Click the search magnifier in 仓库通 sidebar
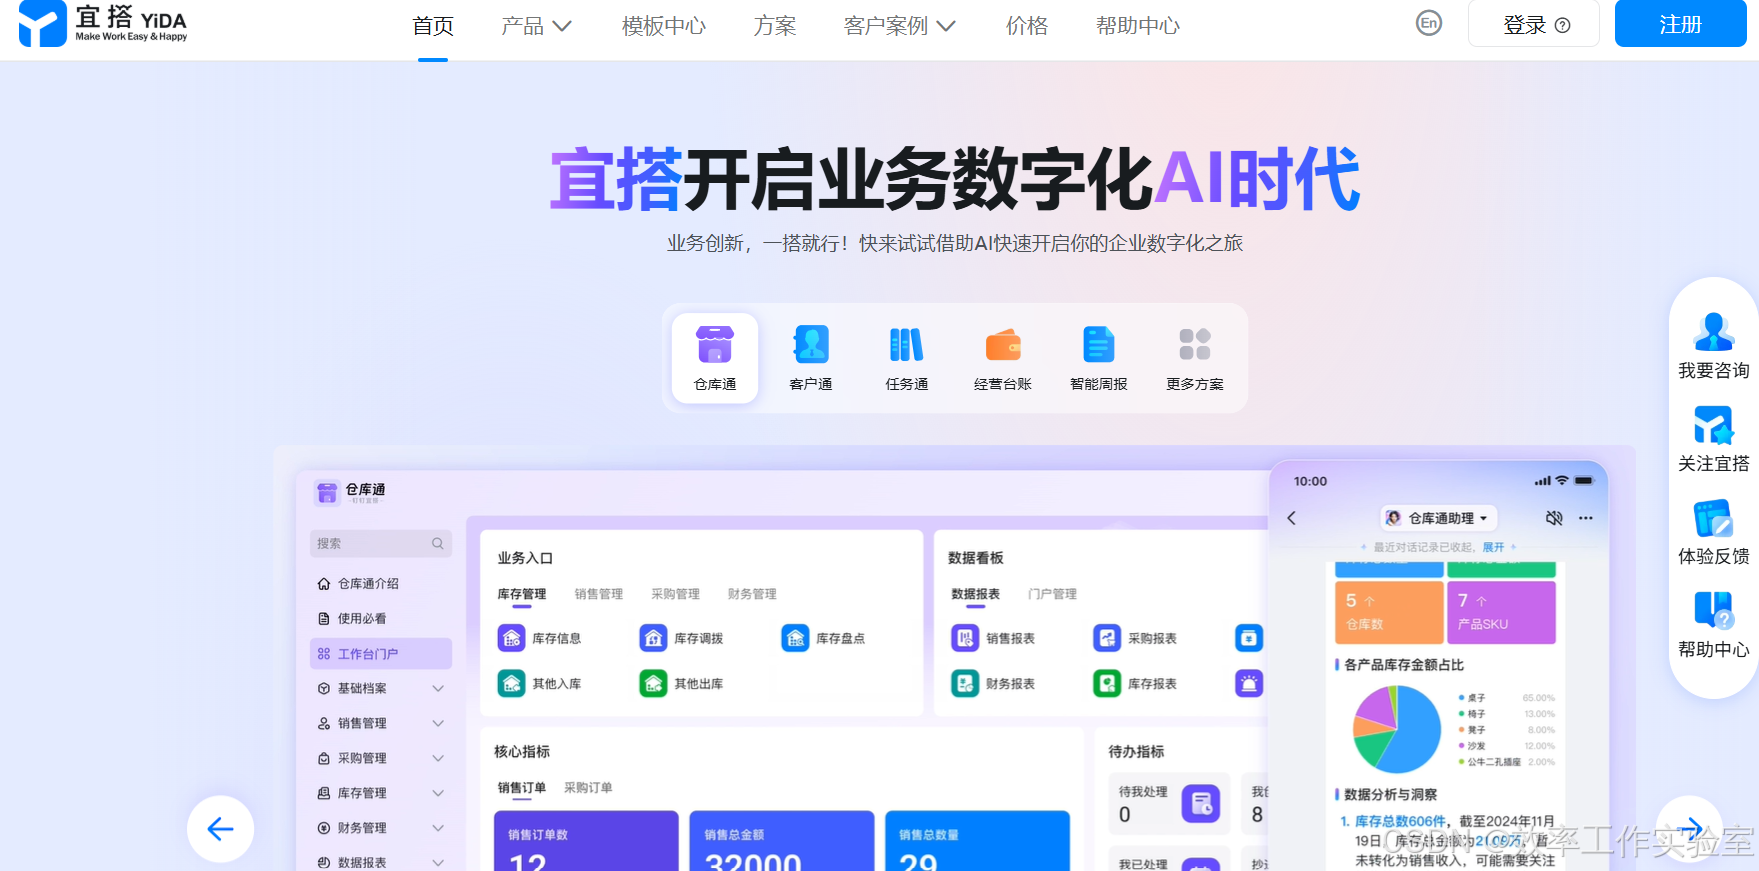Viewport: 1759px width, 871px height. click(x=438, y=543)
